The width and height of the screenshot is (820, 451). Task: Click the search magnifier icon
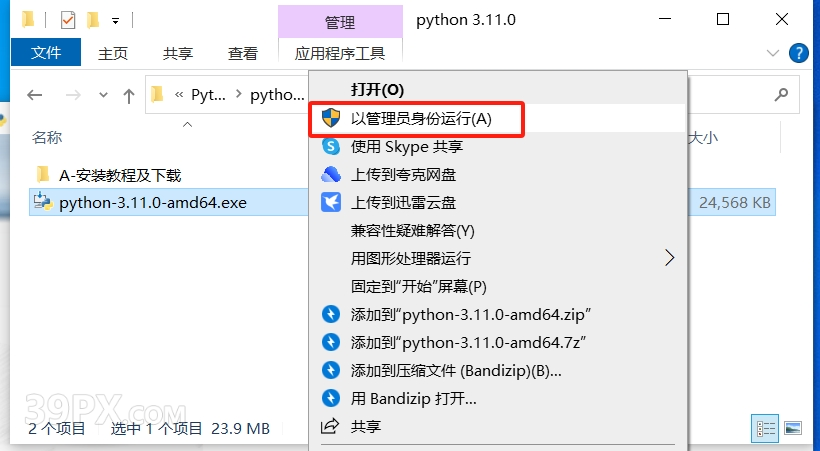tap(781, 95)
